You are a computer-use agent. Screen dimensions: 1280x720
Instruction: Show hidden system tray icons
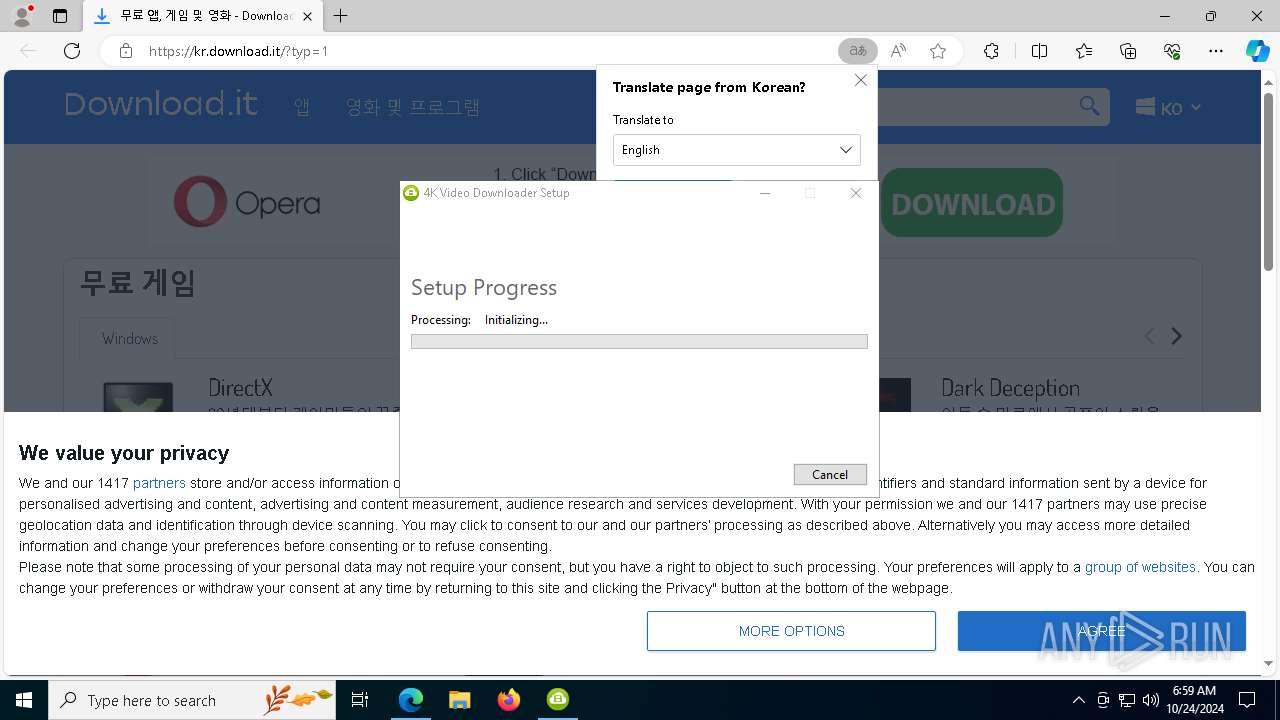click(x=1078, y=700)
